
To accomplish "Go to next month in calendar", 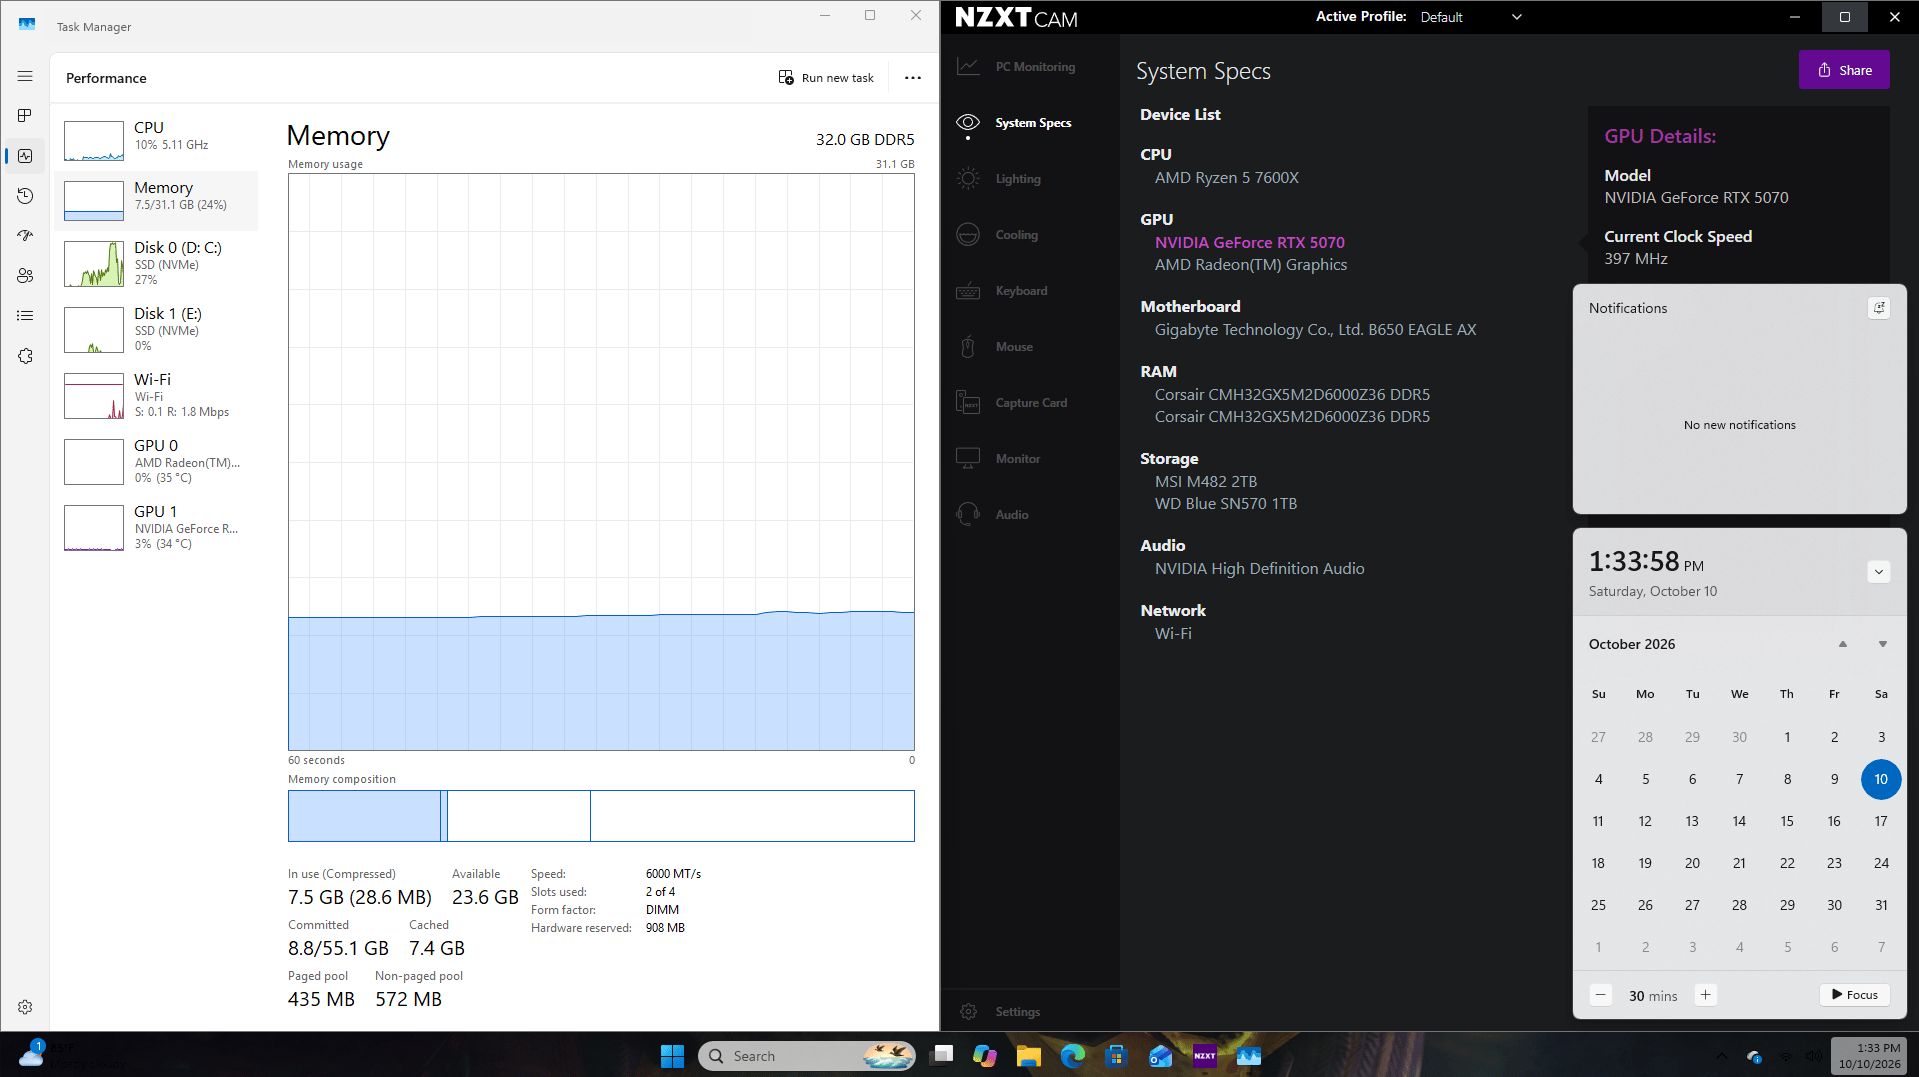I will [1882, 644].
